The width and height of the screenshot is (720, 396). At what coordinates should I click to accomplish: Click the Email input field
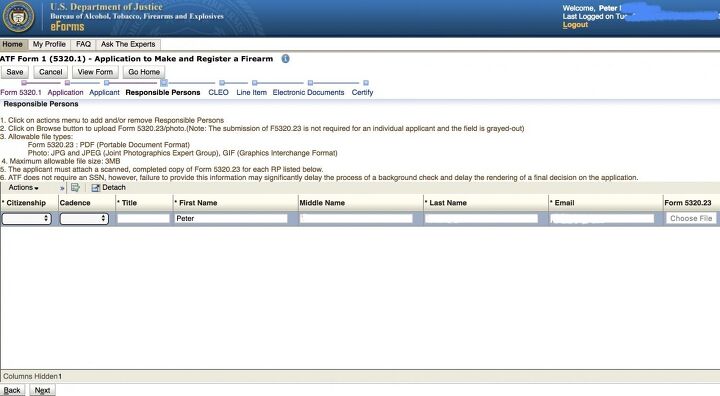tap(602, 219)
